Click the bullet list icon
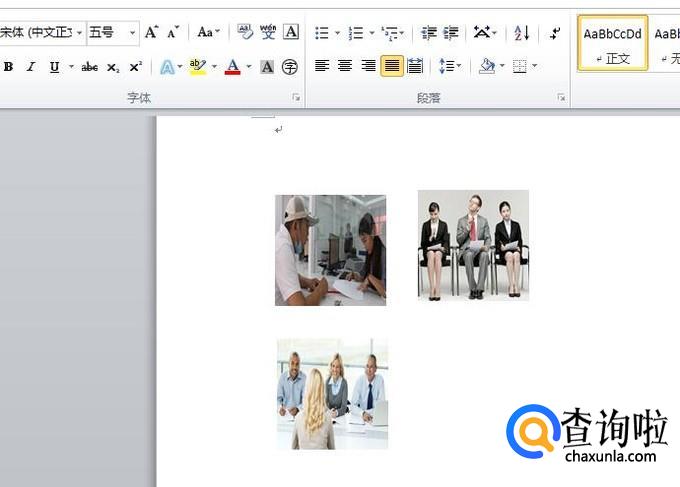Viewport: 680px width, 487px height. [321, 33]
